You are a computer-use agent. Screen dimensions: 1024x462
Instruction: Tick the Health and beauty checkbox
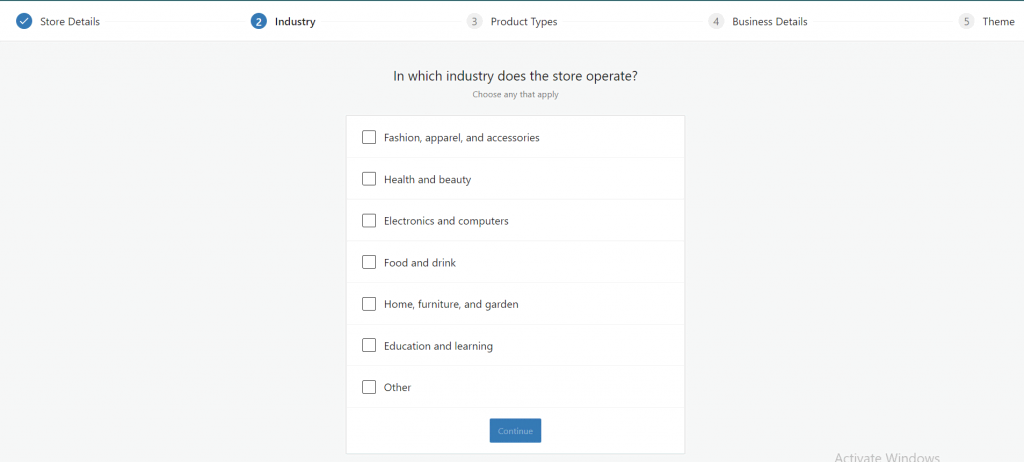click(x=369, y=179)
